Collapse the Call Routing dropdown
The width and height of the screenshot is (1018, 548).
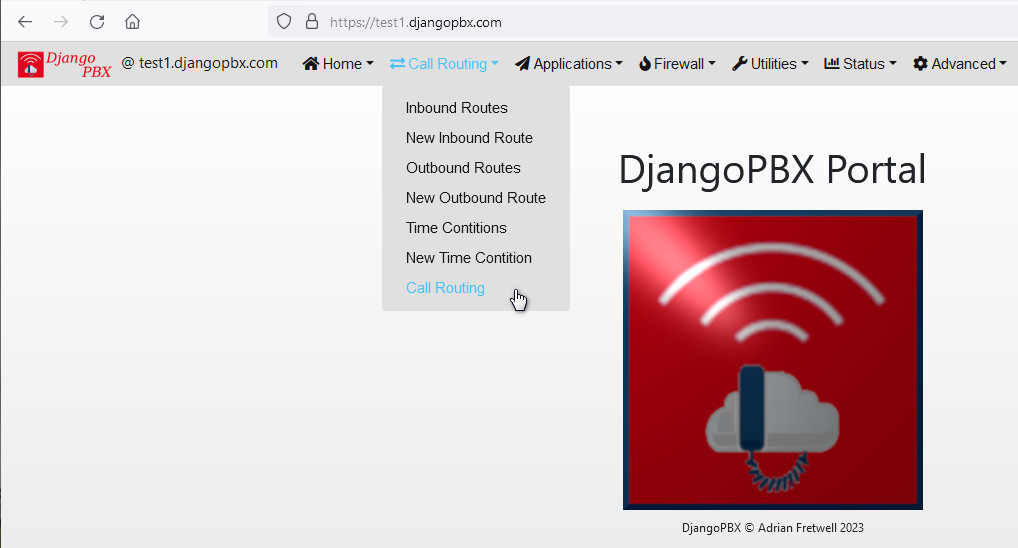(444, 64)
